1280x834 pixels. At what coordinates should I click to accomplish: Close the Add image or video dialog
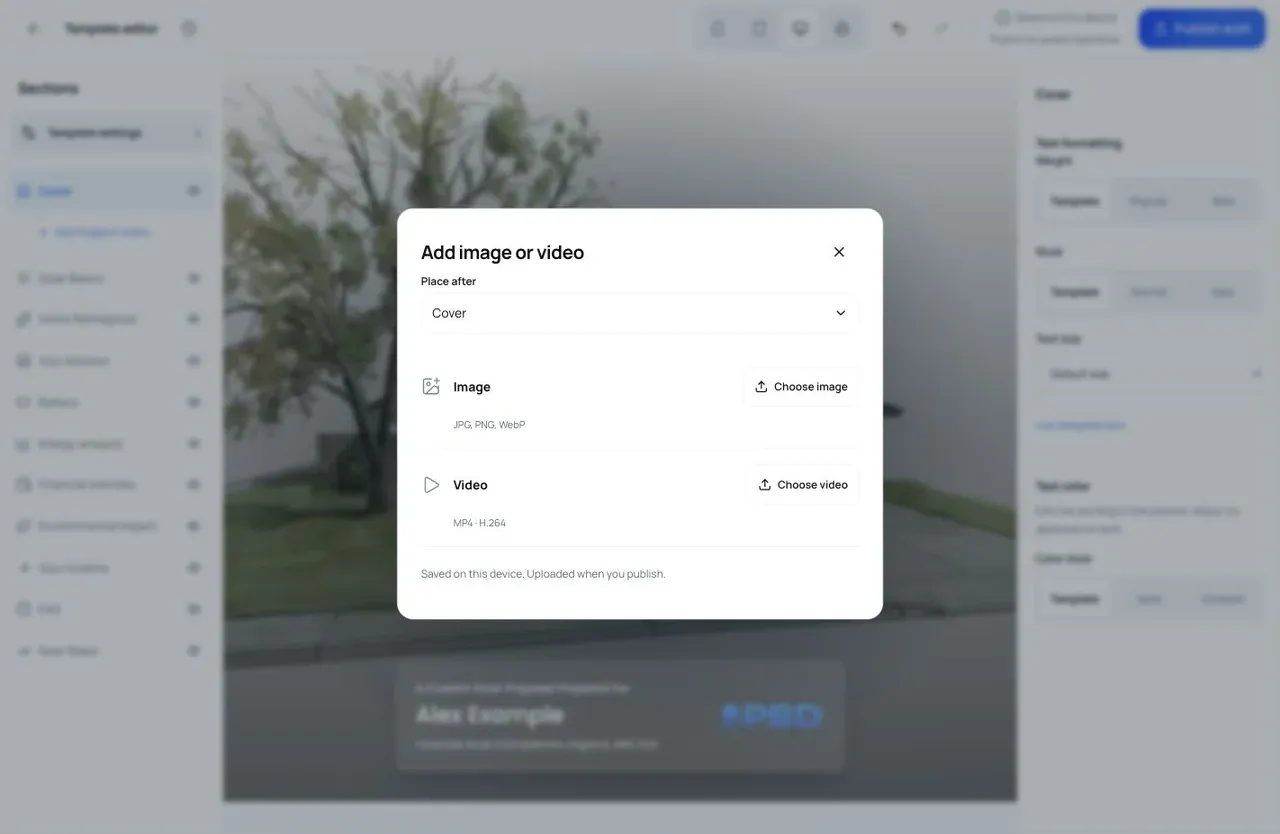[x=839, y=252]
